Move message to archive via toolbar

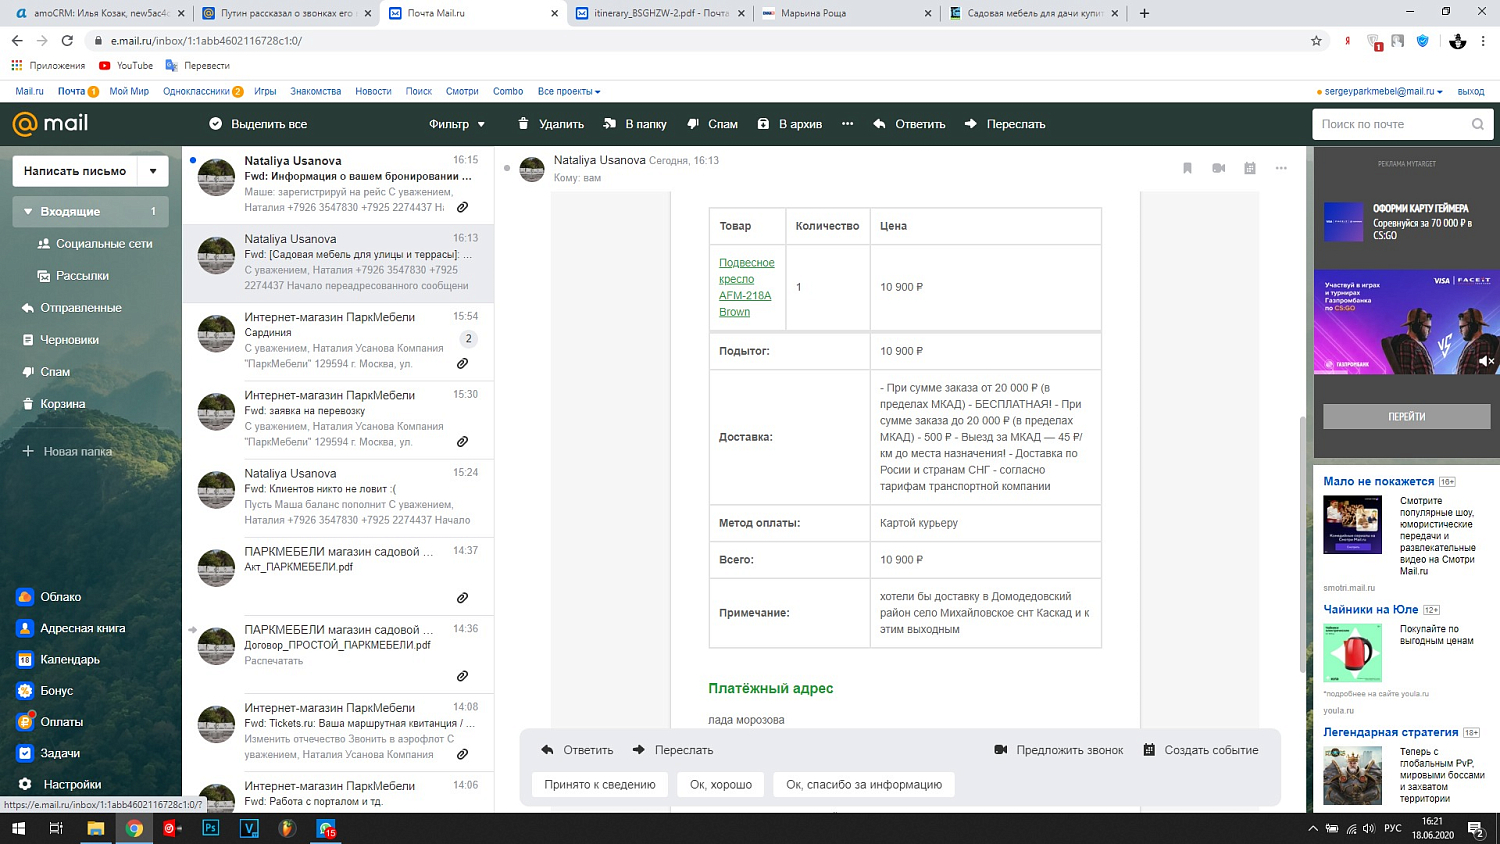(789, 124)
